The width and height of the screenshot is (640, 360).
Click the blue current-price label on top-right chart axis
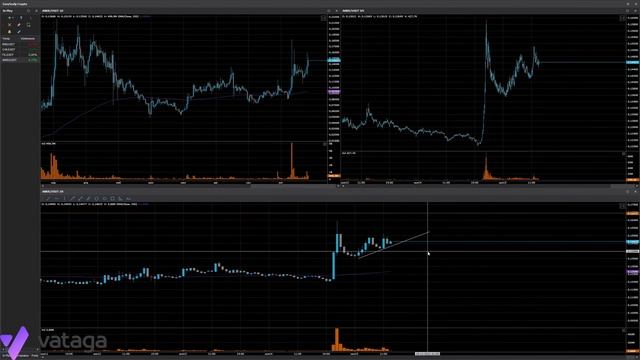[633, 62]
